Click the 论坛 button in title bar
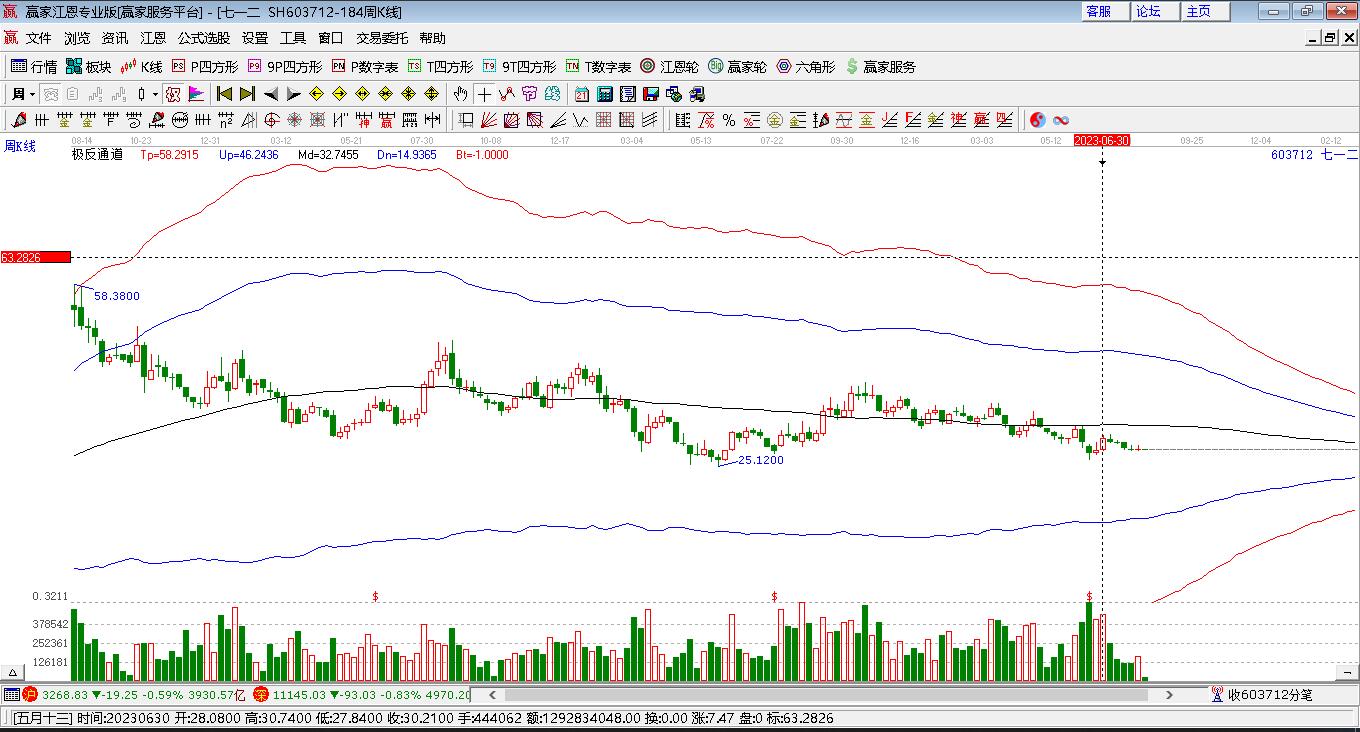This screenshot has width=1360, height=732. (x=1148, y=11)
